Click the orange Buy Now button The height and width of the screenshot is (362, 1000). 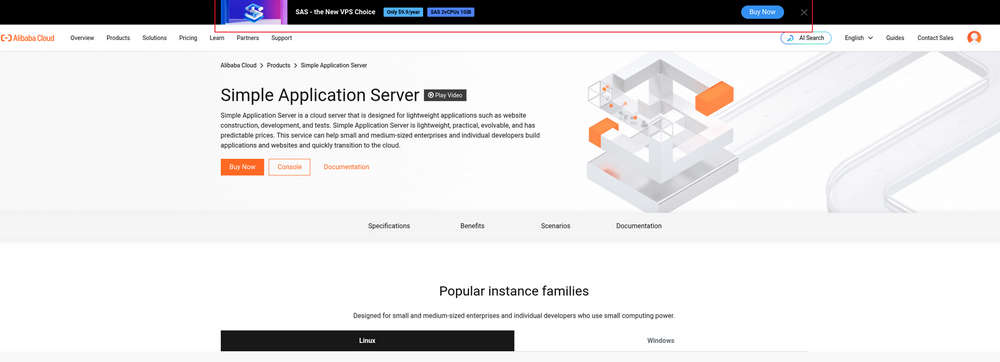click(x=242, y=167)
